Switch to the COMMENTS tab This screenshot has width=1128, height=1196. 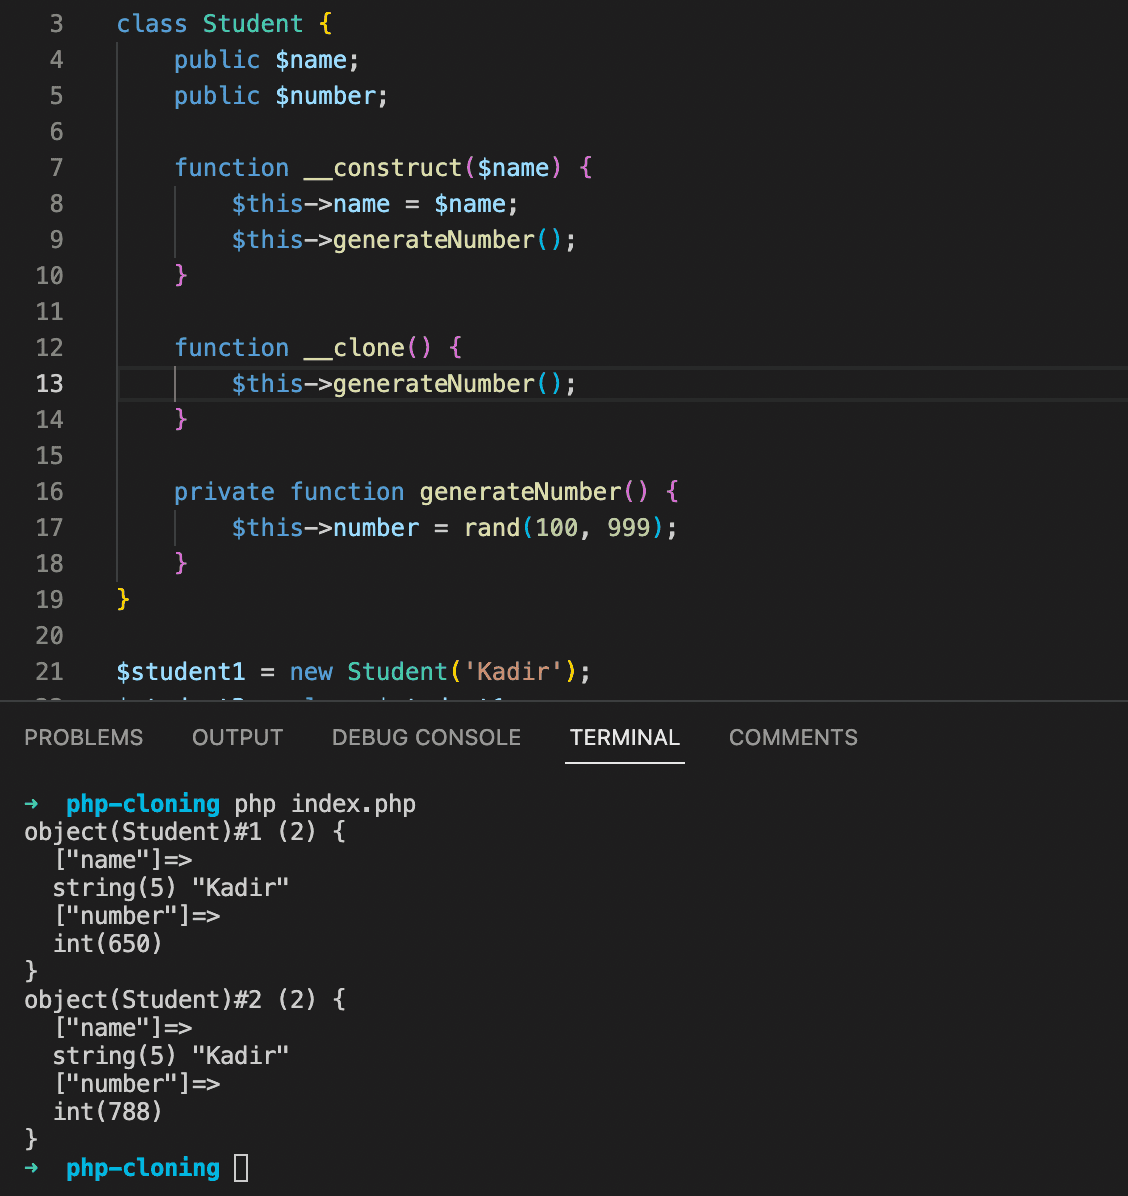[x=793, y=737]
